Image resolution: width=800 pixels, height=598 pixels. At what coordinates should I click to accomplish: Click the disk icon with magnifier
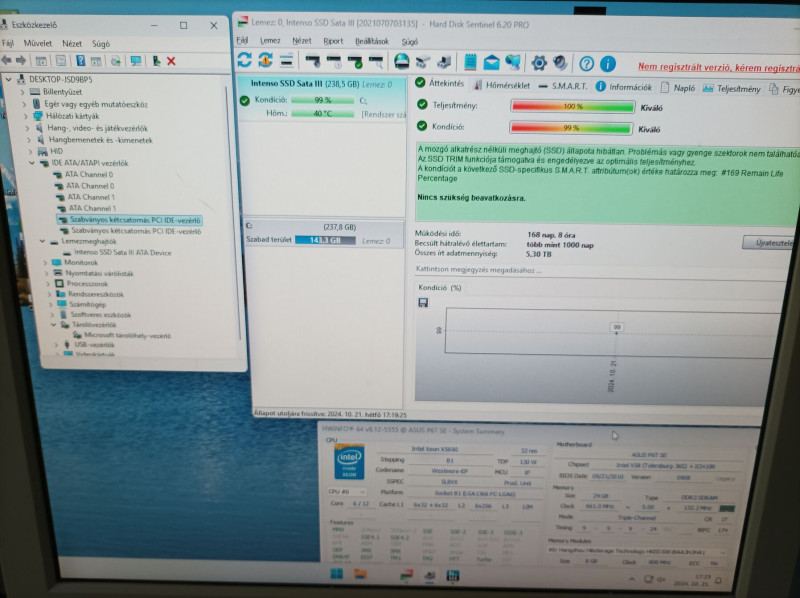click(x=376, y=62)
